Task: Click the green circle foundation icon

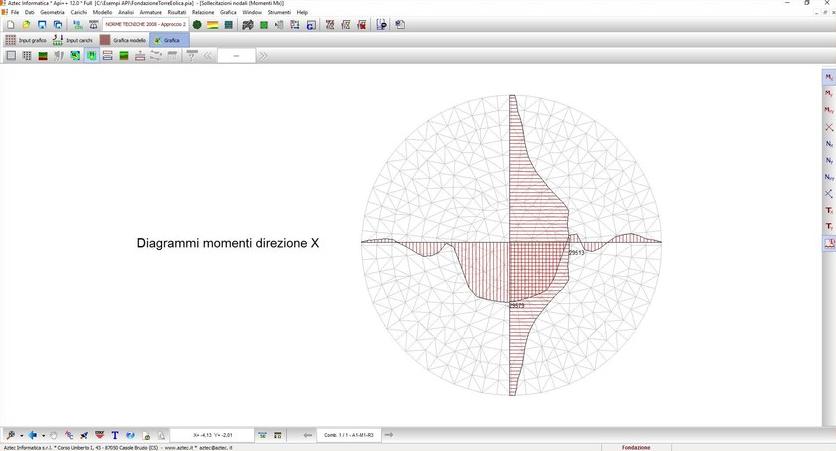Action: point(197,24)
